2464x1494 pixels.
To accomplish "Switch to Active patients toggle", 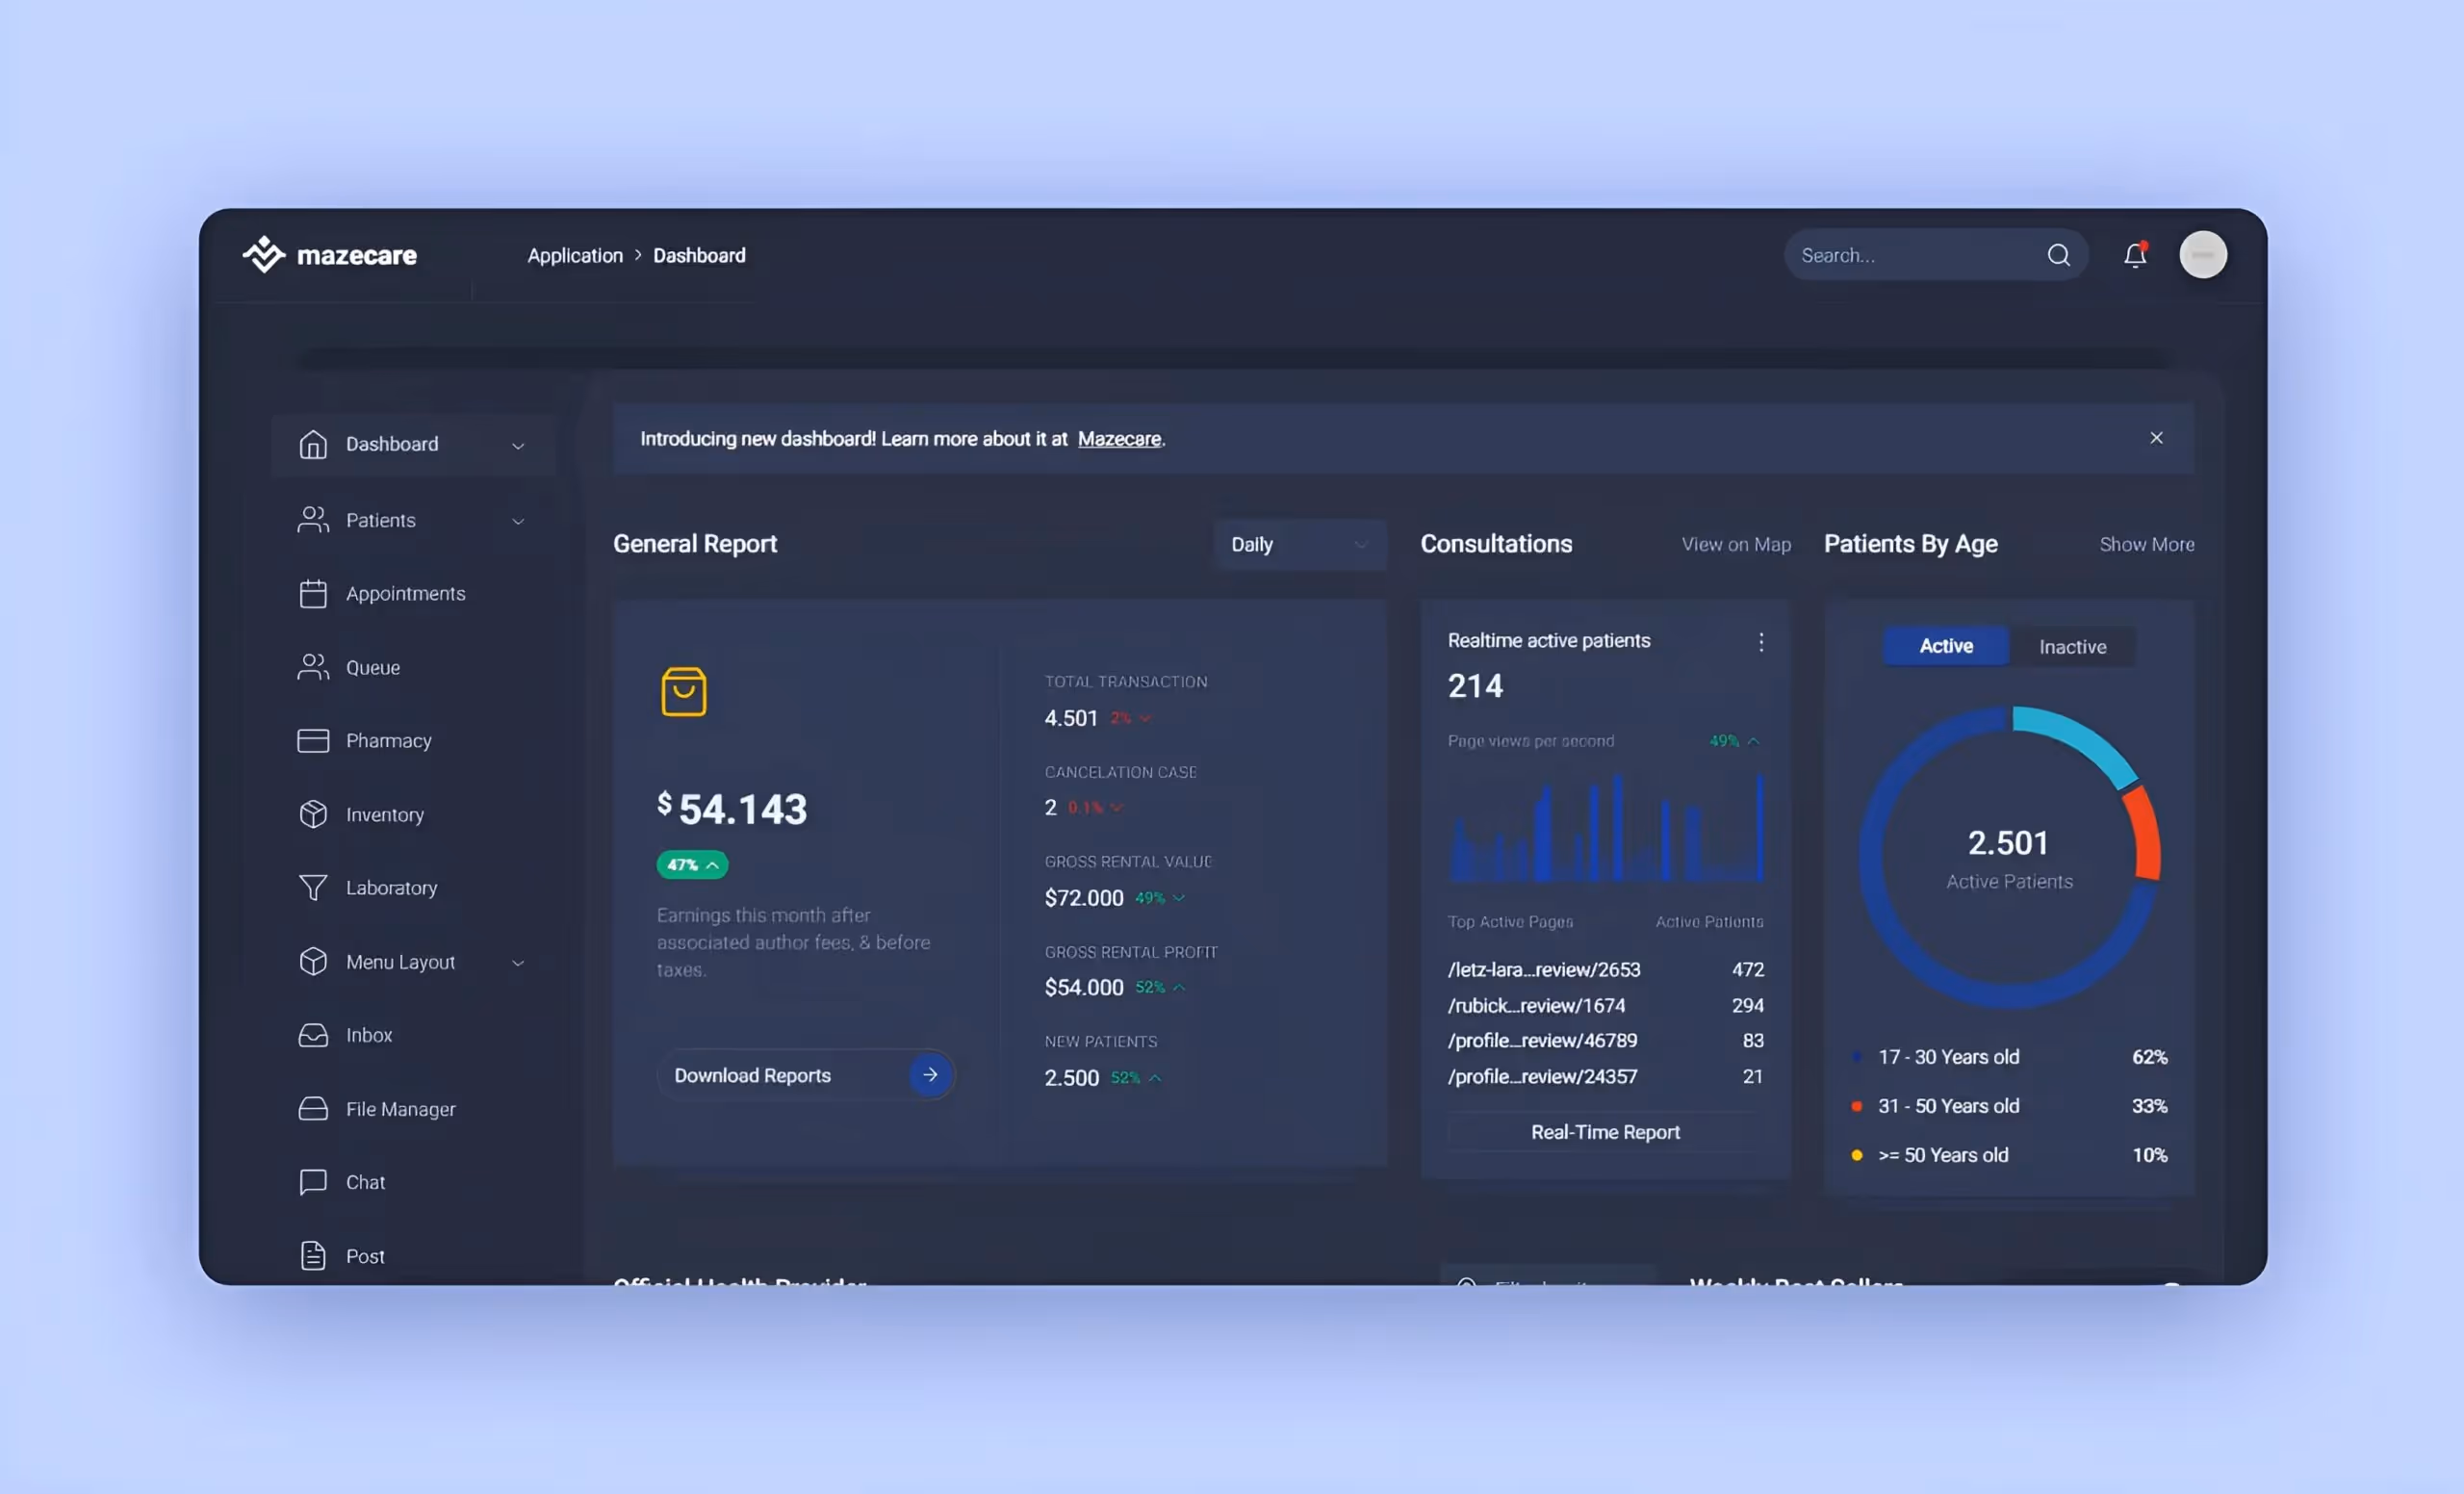I will pos(1945,646).
